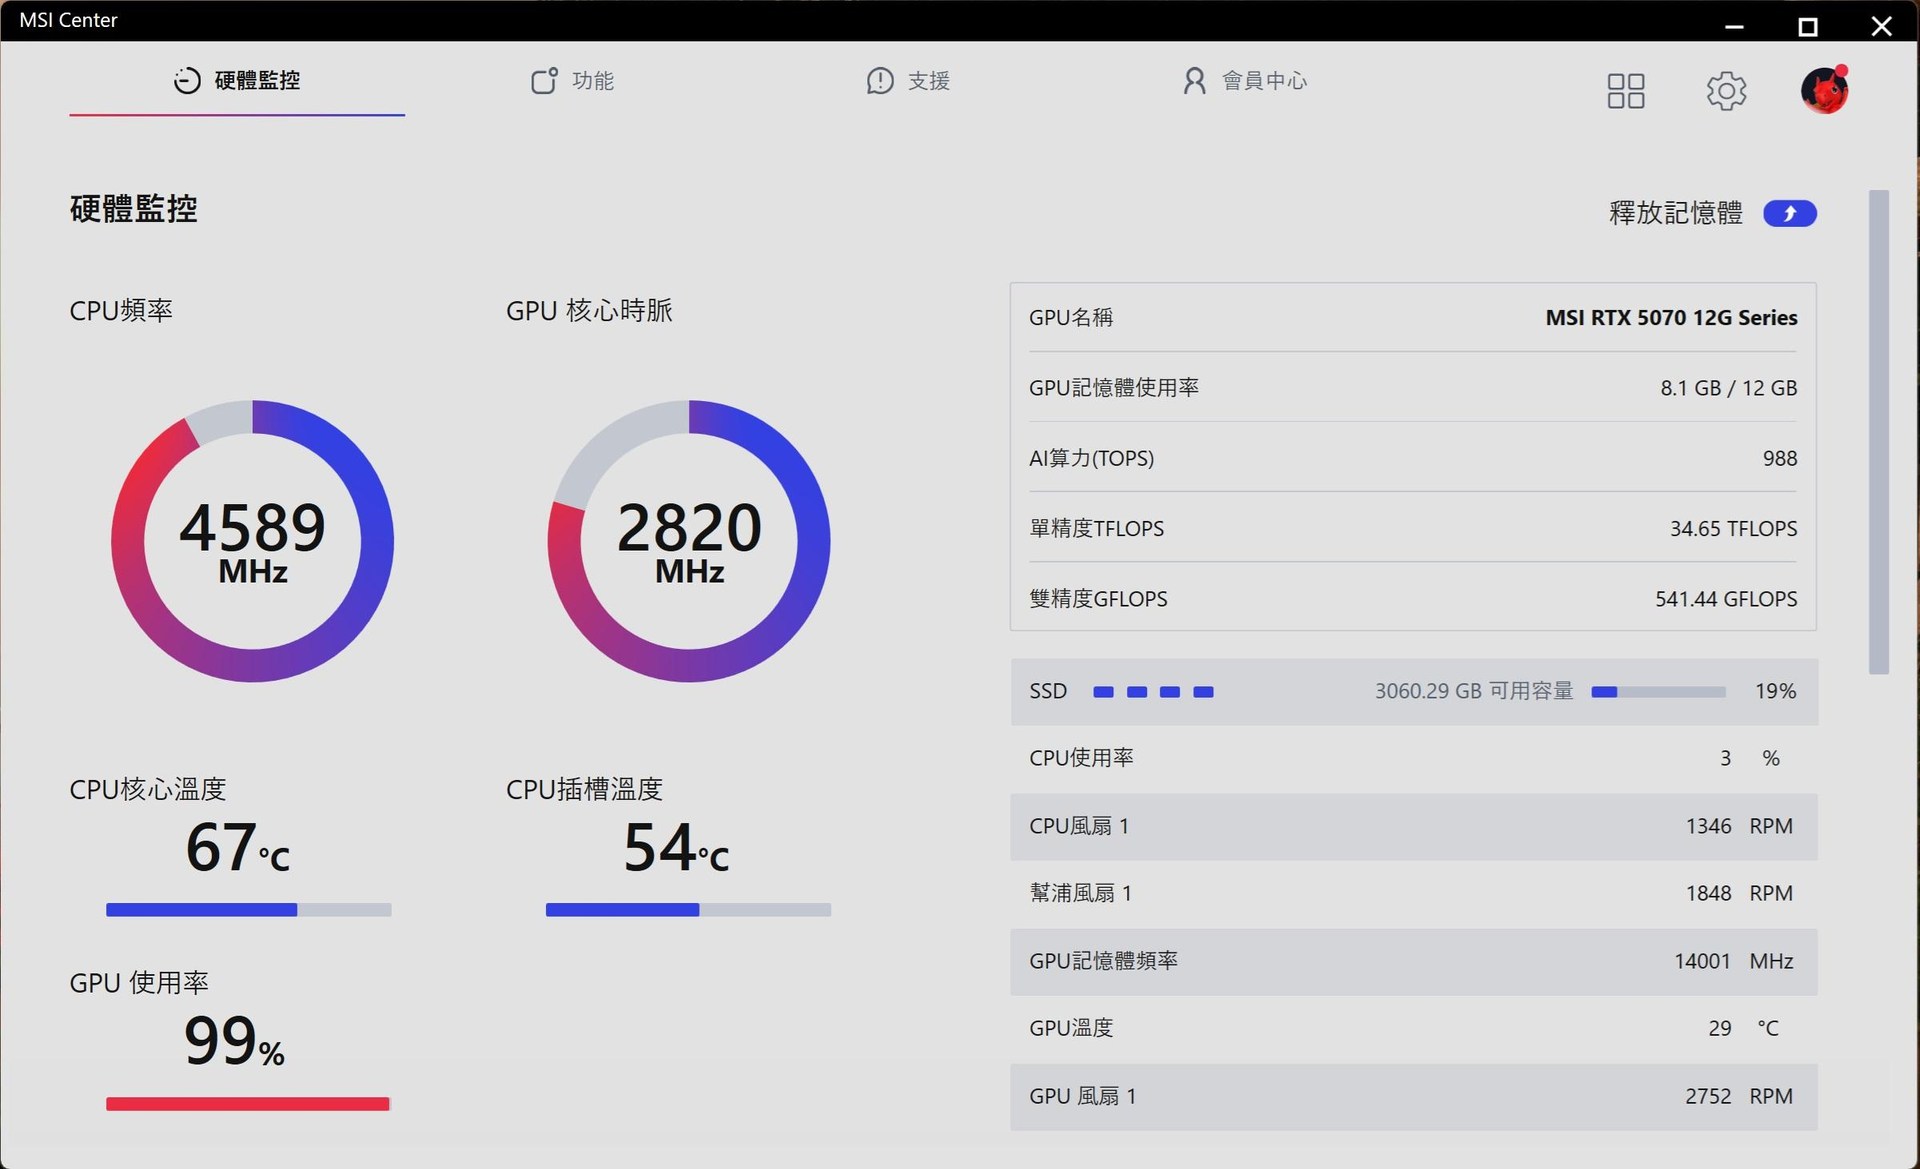Open settings via the gear icon
Image resolution: width=1920 pixels, height=1169 pixels.
(1726, 91)
